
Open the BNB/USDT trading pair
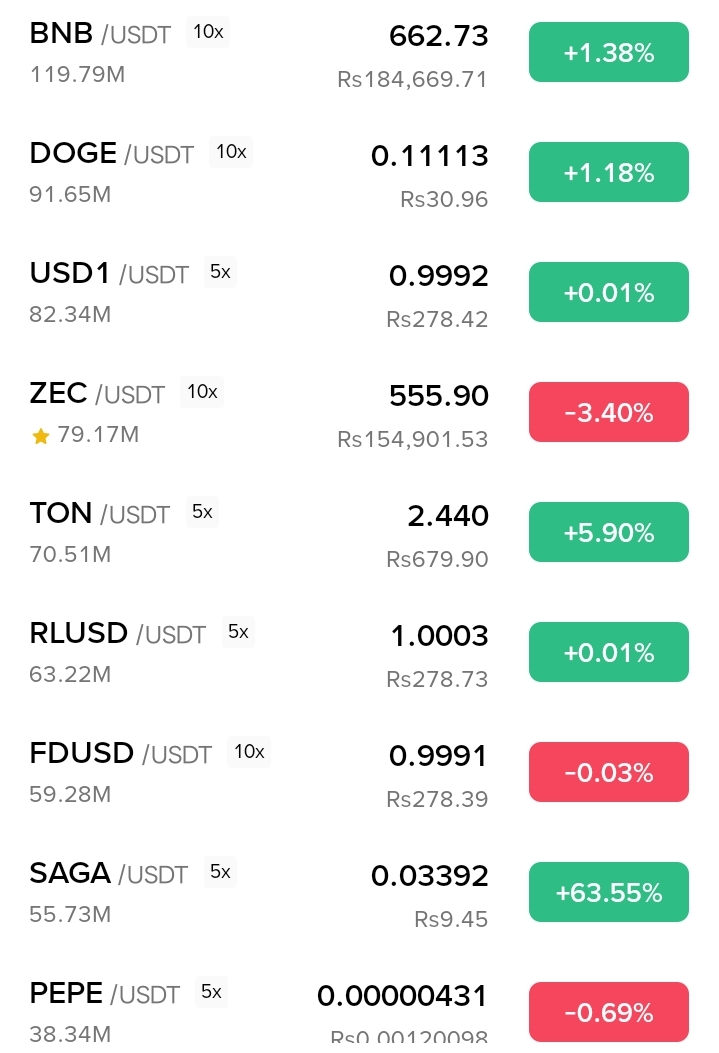click(x=359, y=53)
